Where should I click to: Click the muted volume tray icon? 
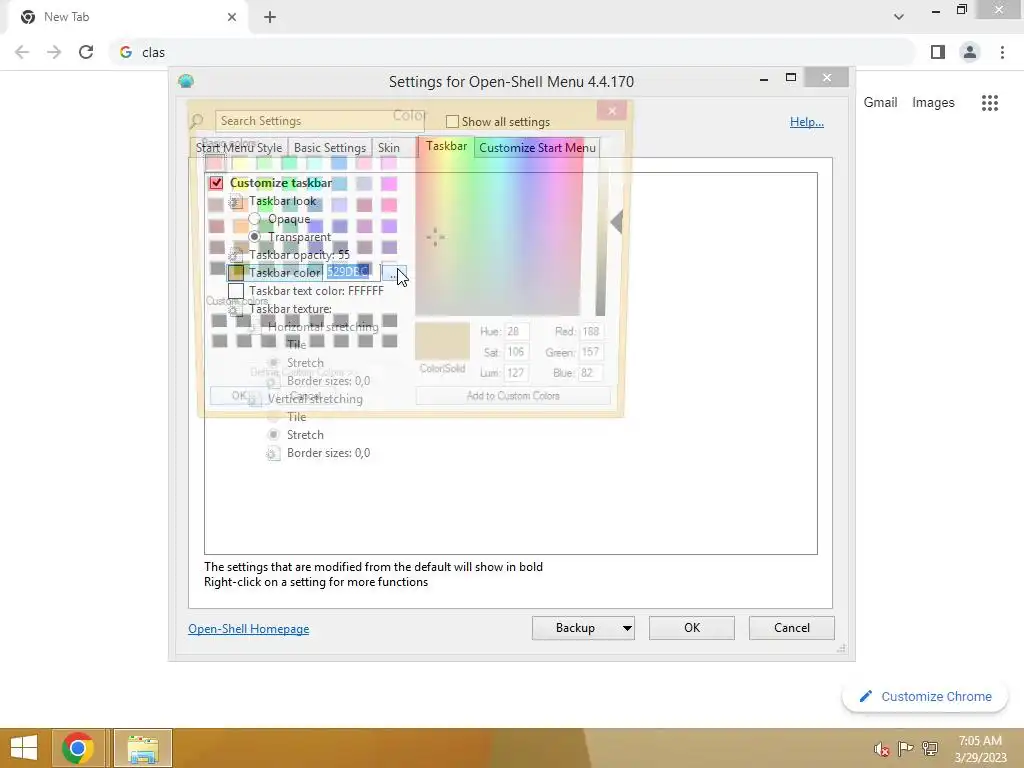coord(882,749)
